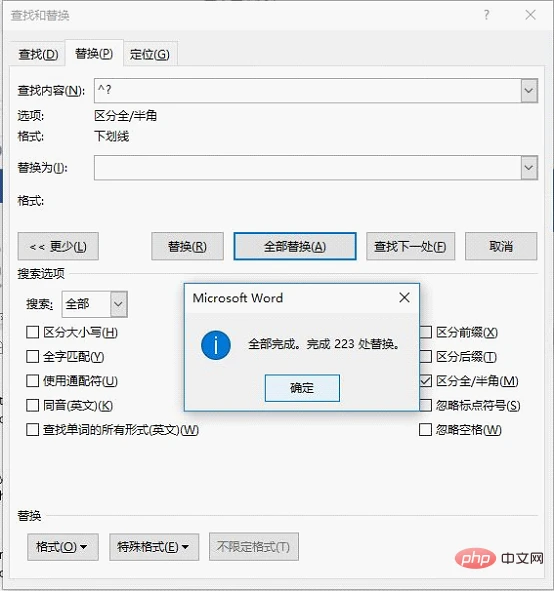This screenshot has height=591, width=554.
Task: Open the 格式(O) dropdown button
Action: click(x=63, y=547)
